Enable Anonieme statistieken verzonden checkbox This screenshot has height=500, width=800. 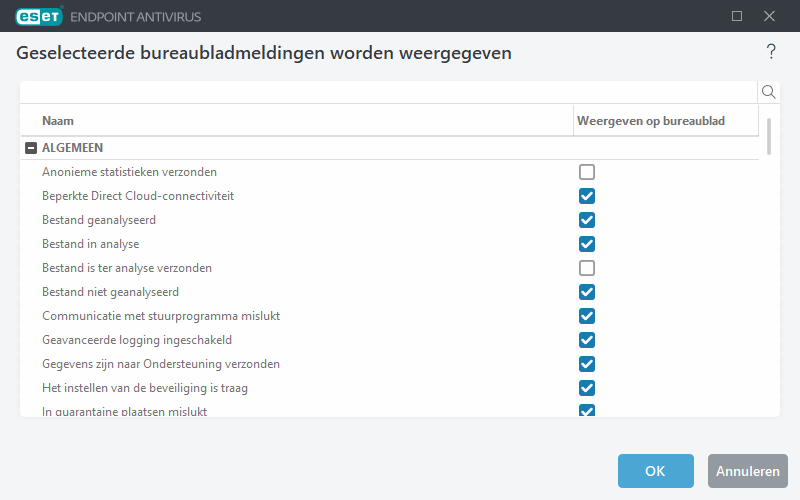point(587,172)
